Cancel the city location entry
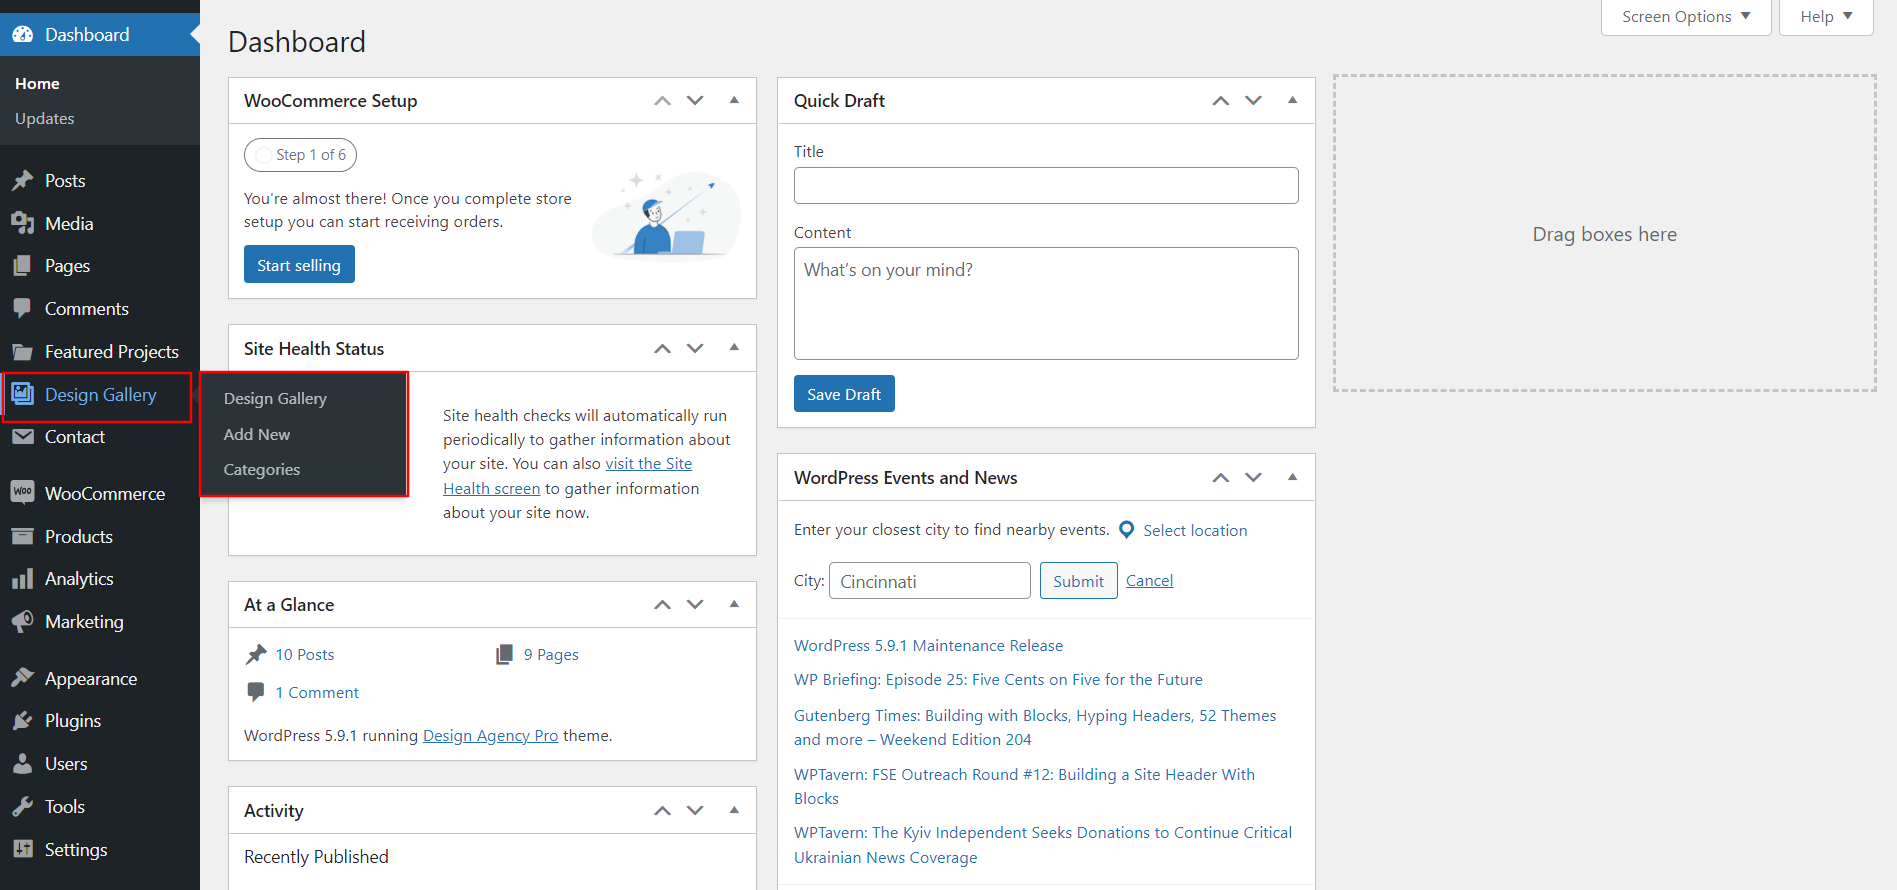Screen dimensions: 1897x890 coord(1149,581)
